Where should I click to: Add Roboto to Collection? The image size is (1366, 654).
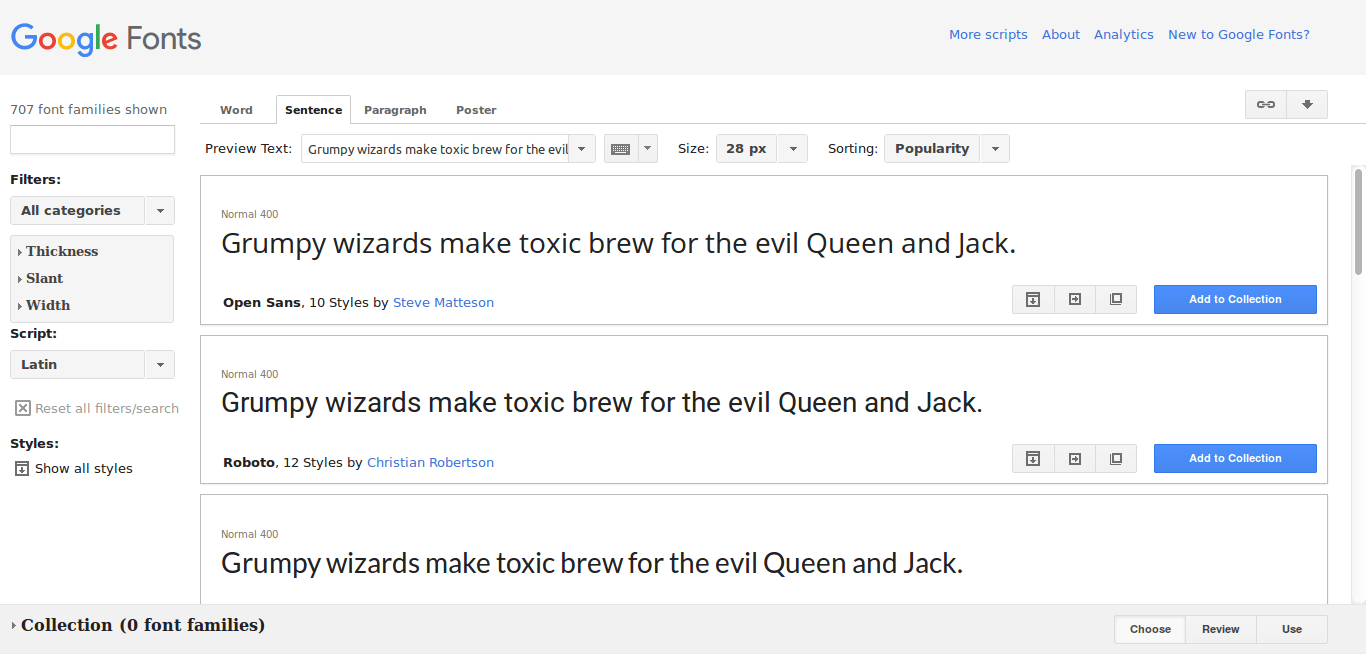1235,458
